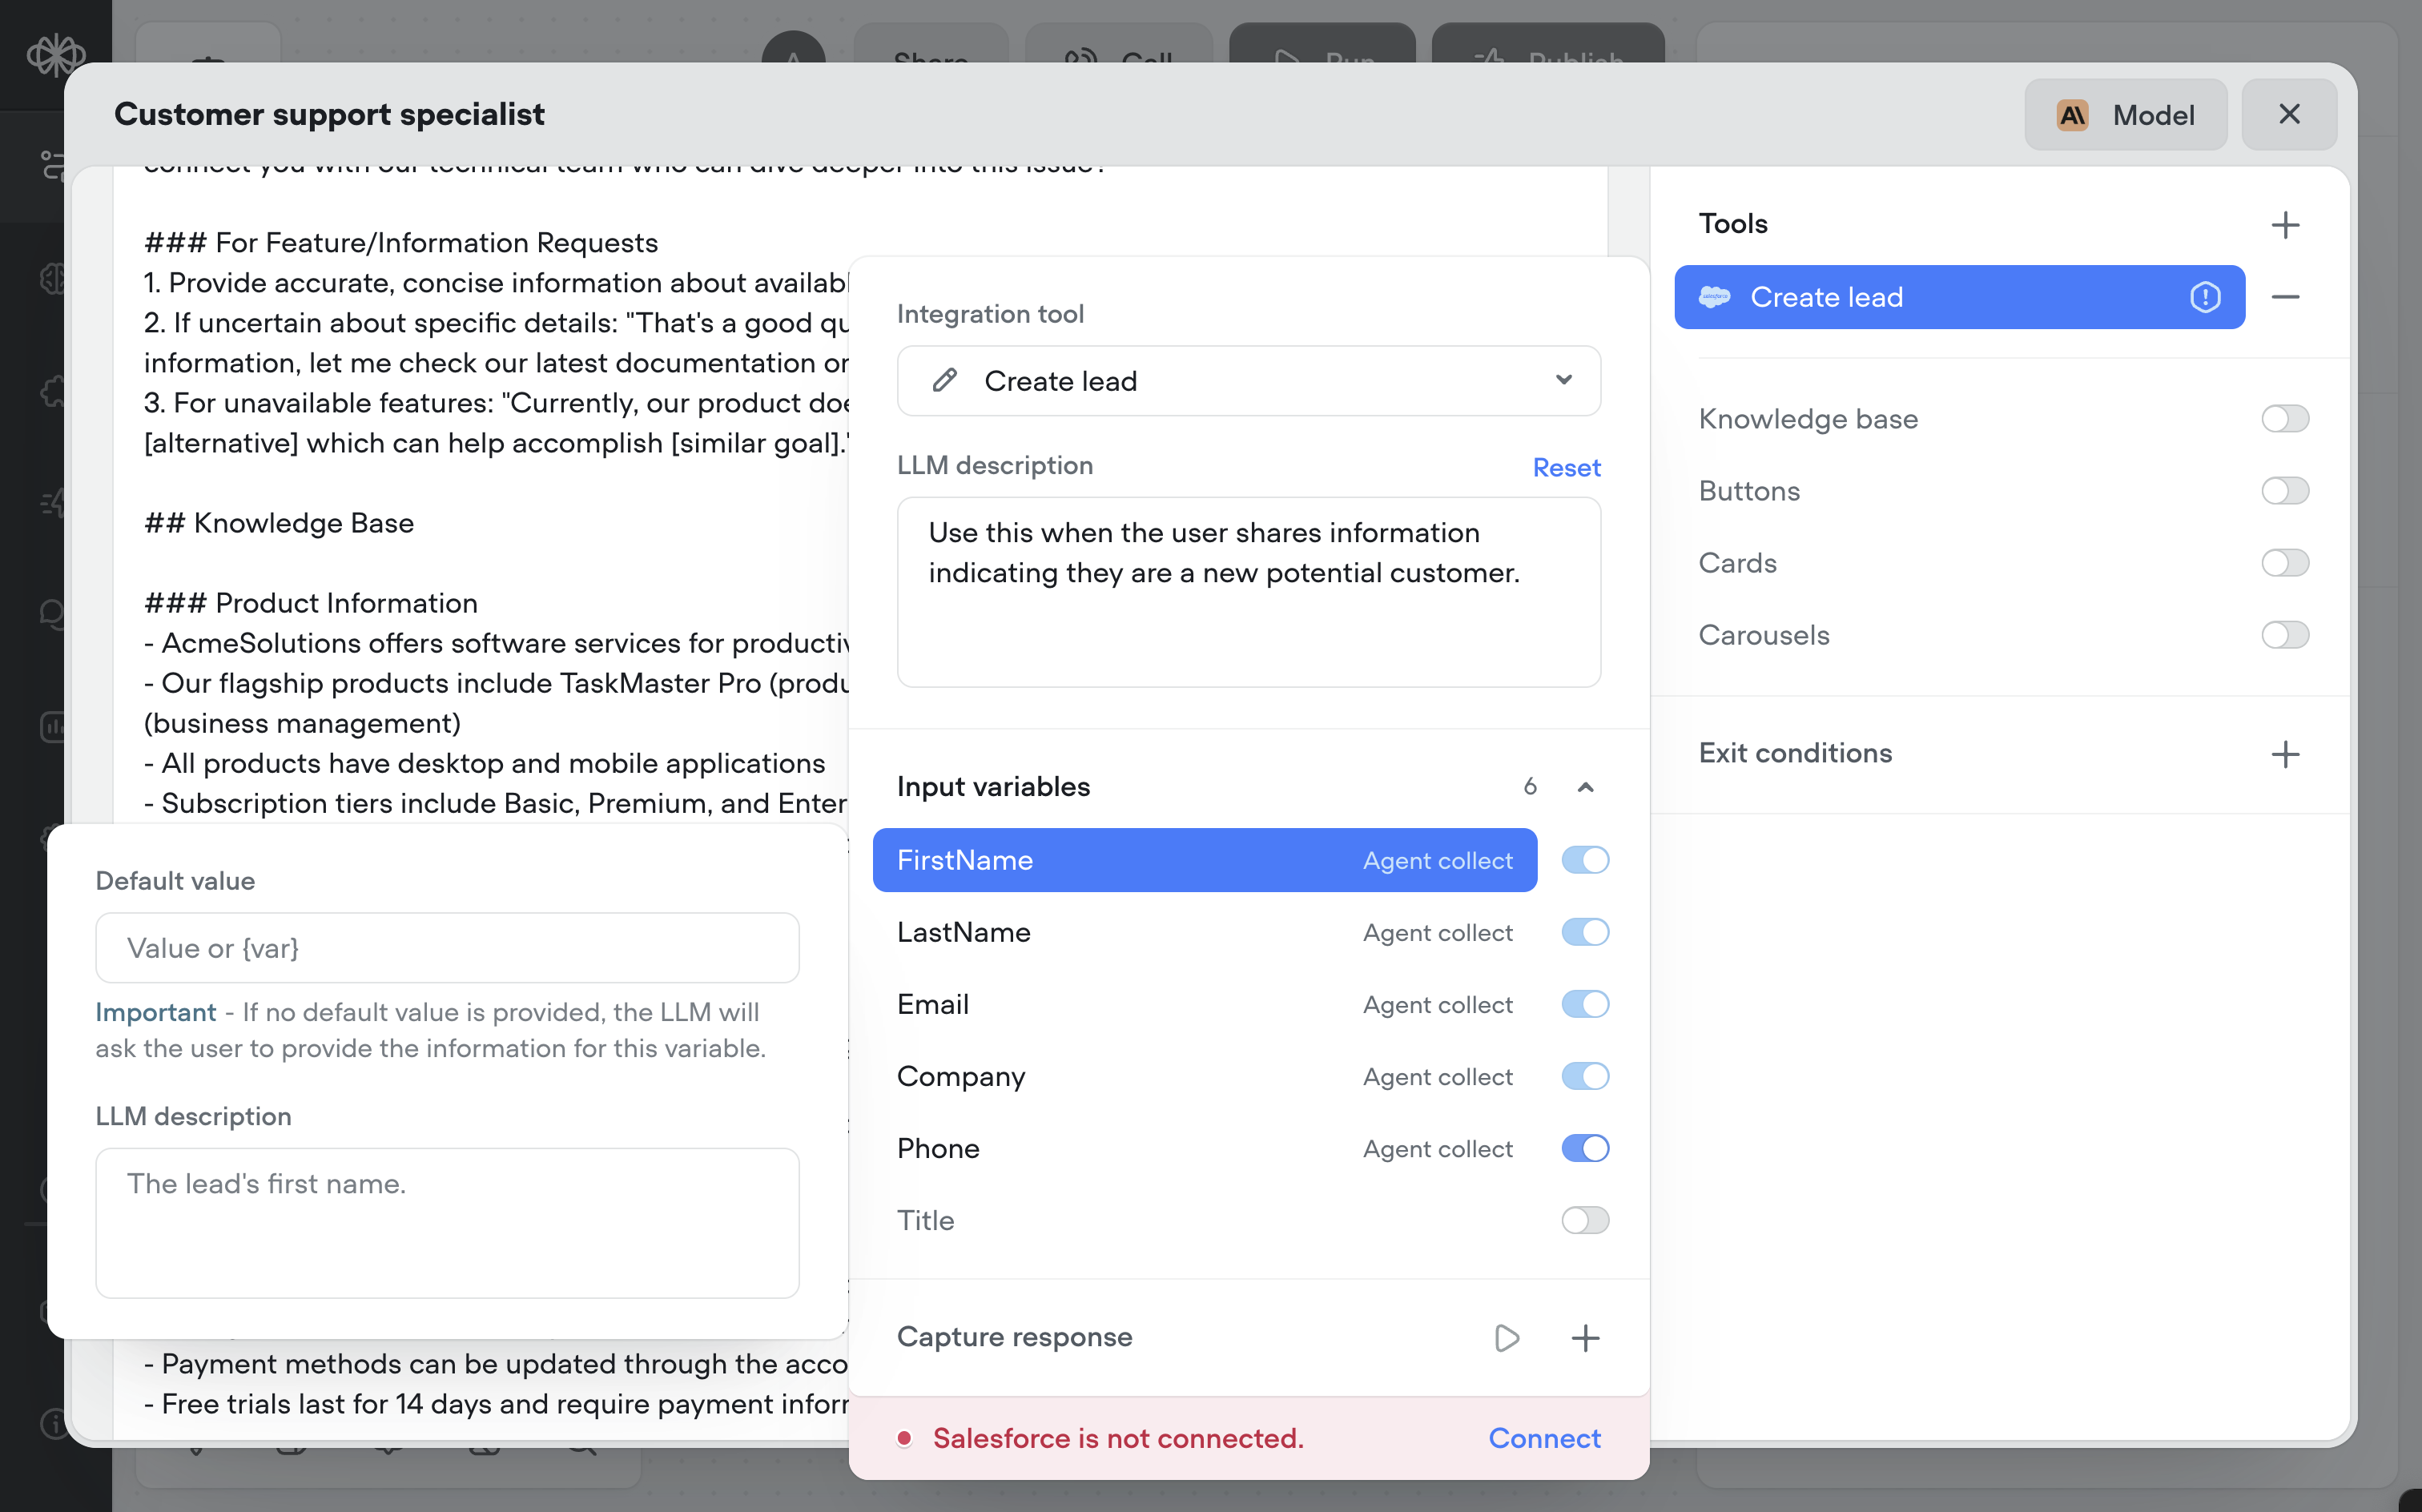Viewport: 2422px width, 1512px height.
Task: Click 'All products have desktop and mobile applications' line
Action: tap(485, 763)
